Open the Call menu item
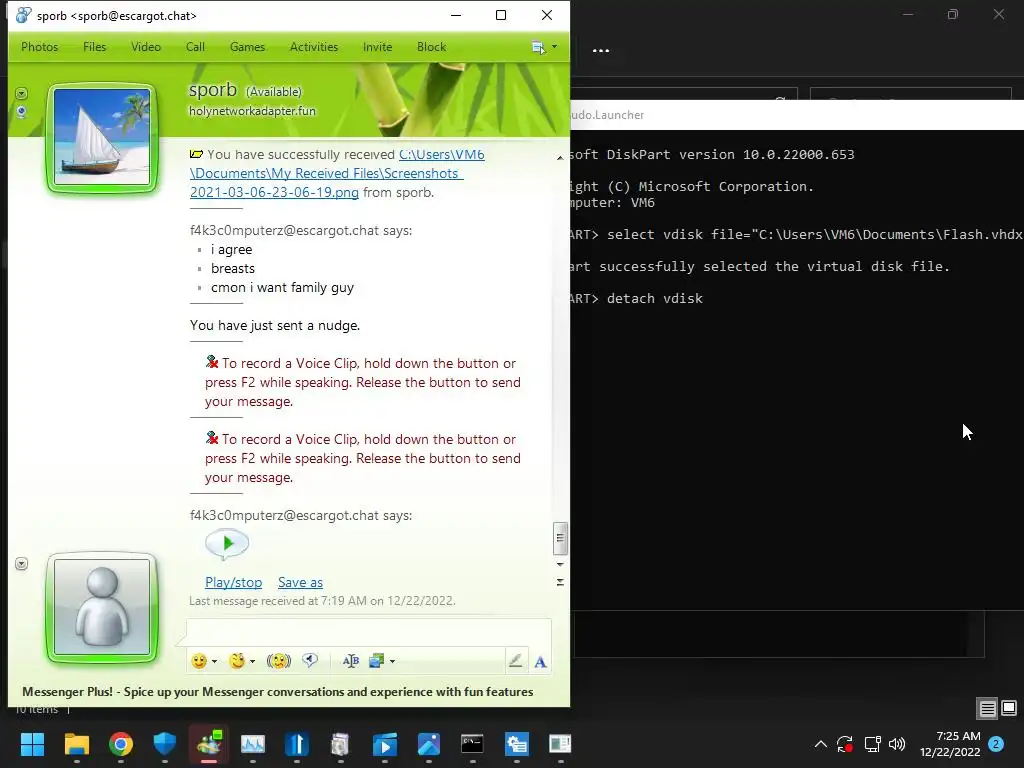This screenshot has width=1024, height=768. coord(195,47)
